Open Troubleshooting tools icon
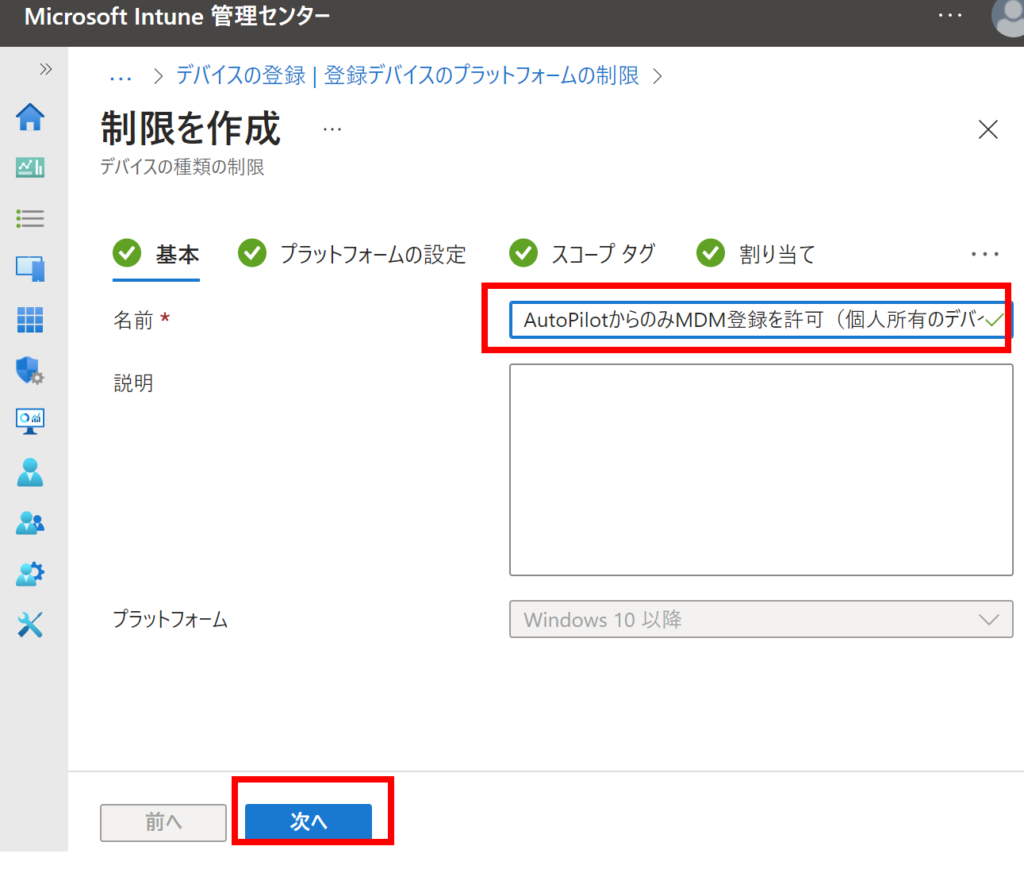This screenshot has width=1024, height=873. click(x=30, y=625)
